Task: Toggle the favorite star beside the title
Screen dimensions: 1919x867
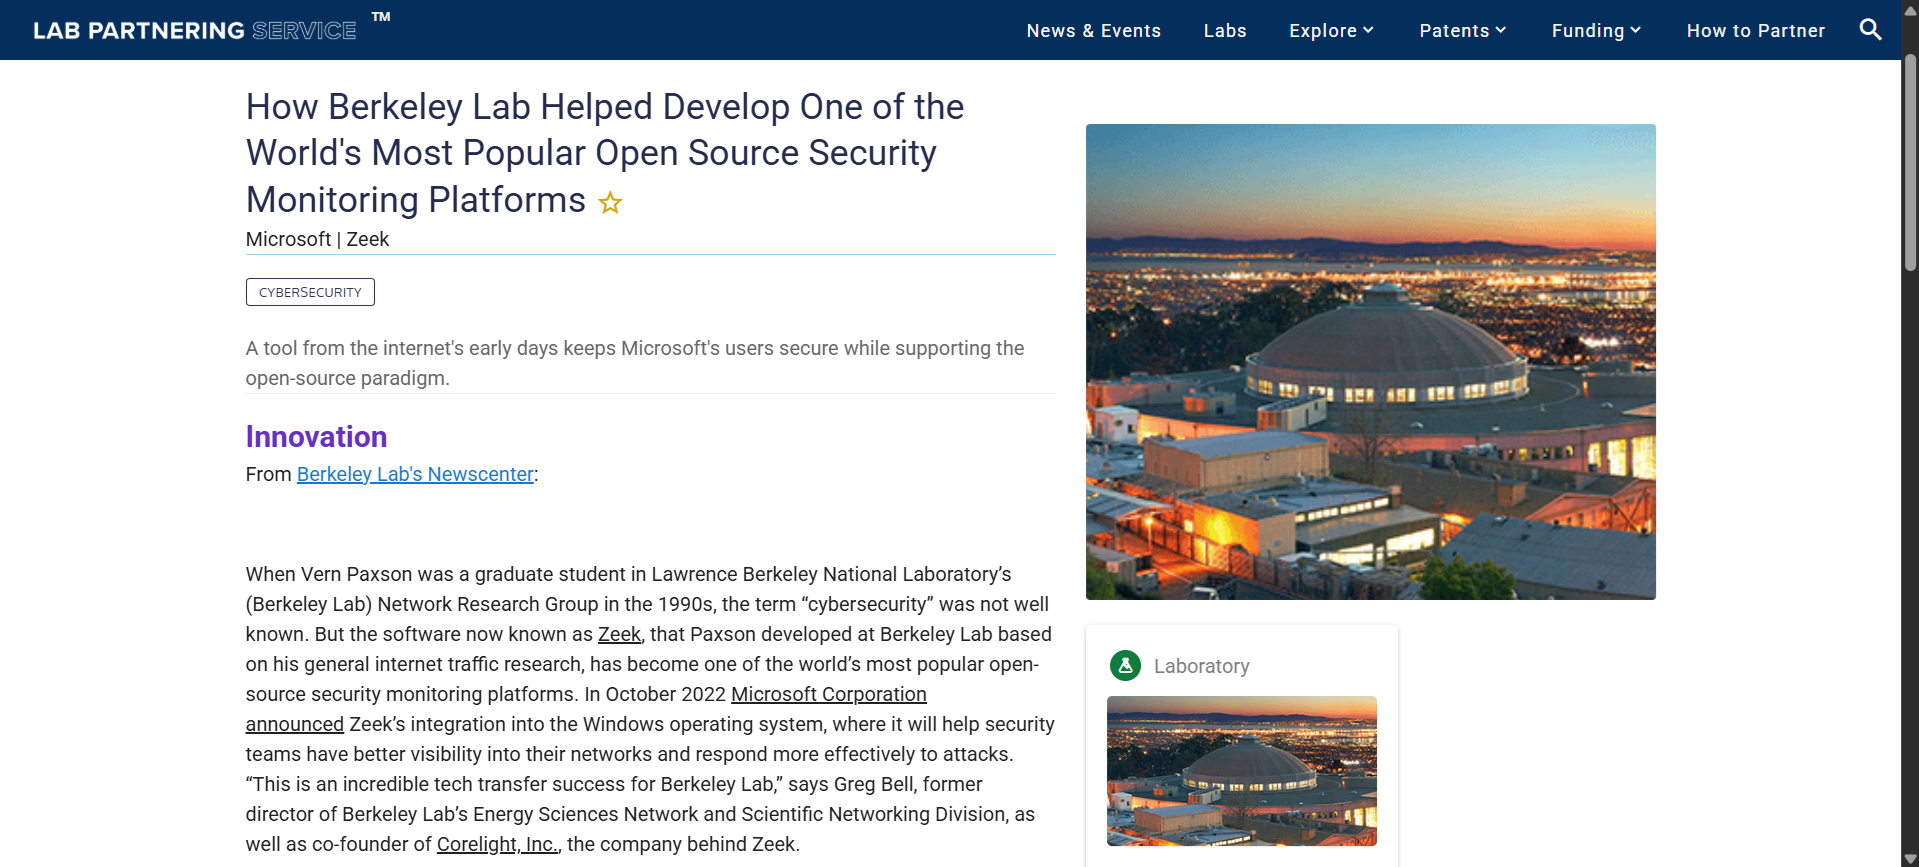Action: click(610, 204)
